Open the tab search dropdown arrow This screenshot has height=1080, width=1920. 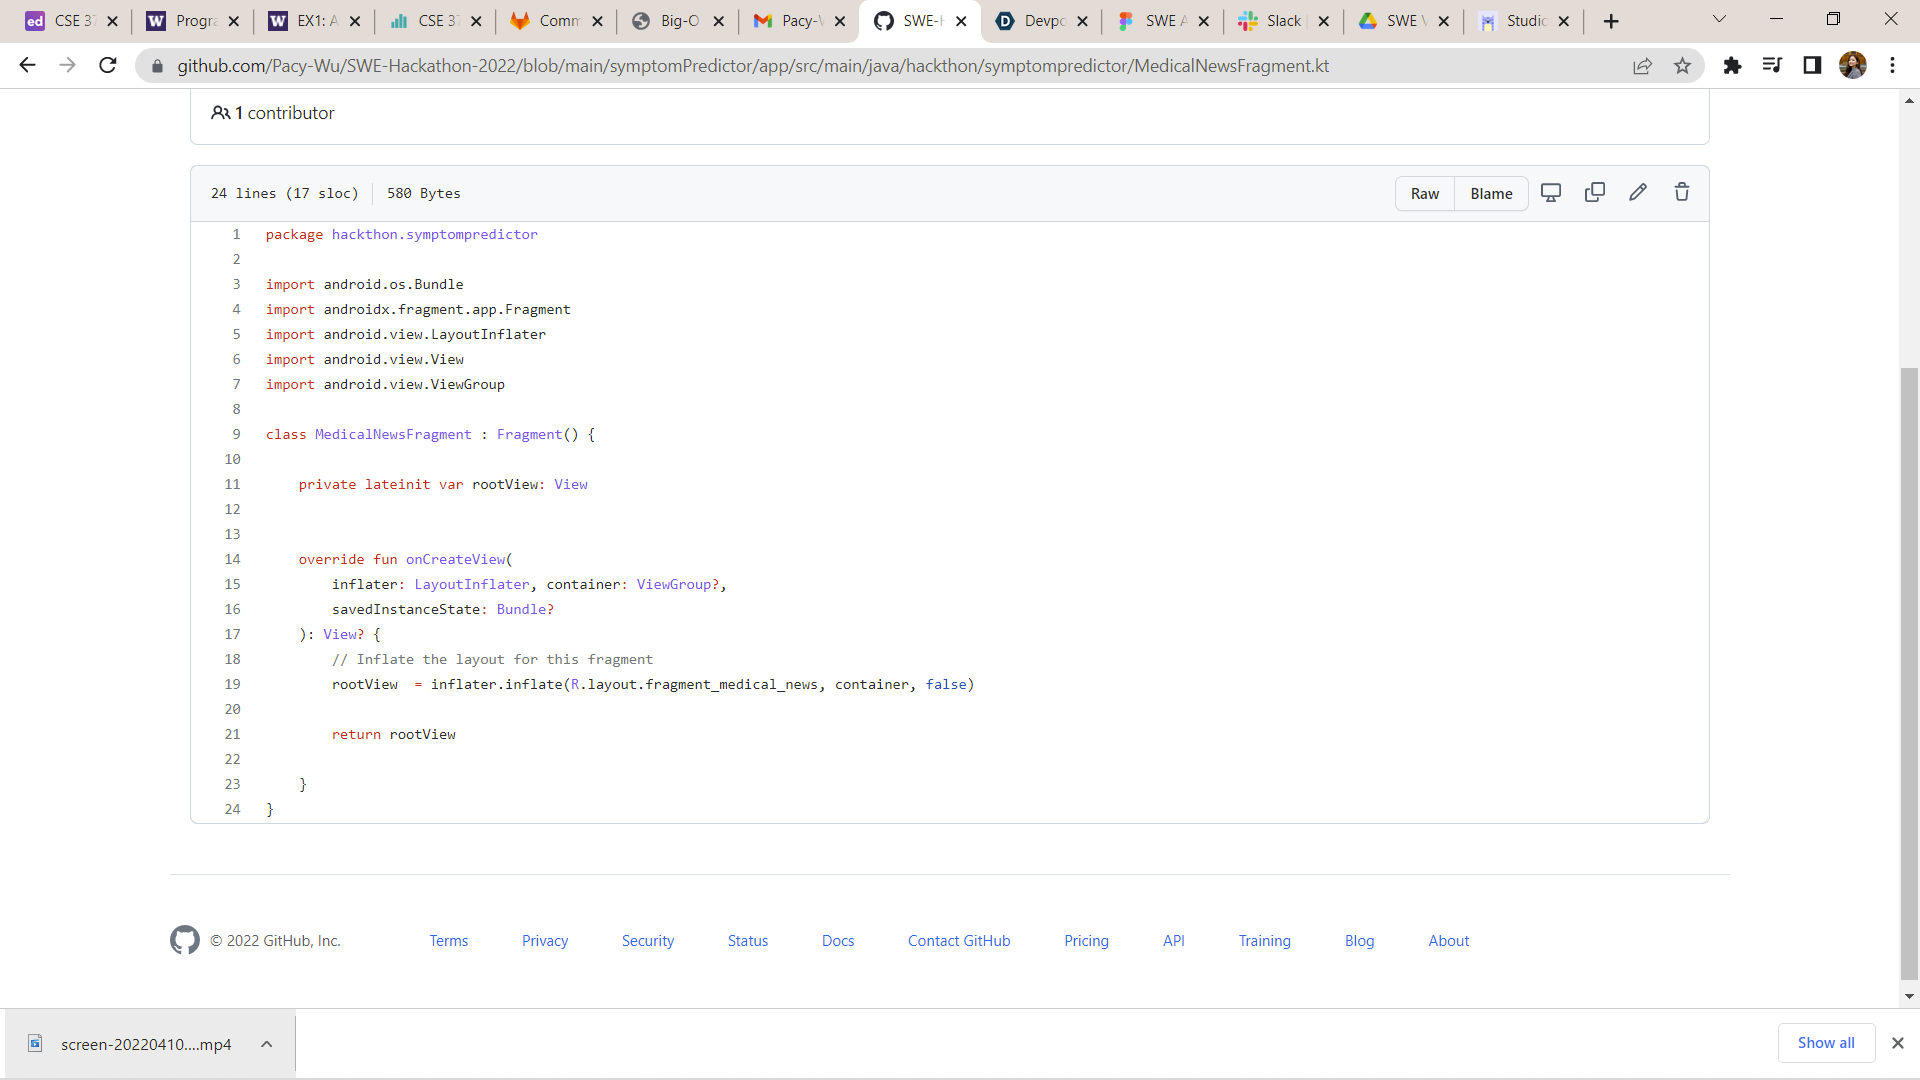[1719, 20]
